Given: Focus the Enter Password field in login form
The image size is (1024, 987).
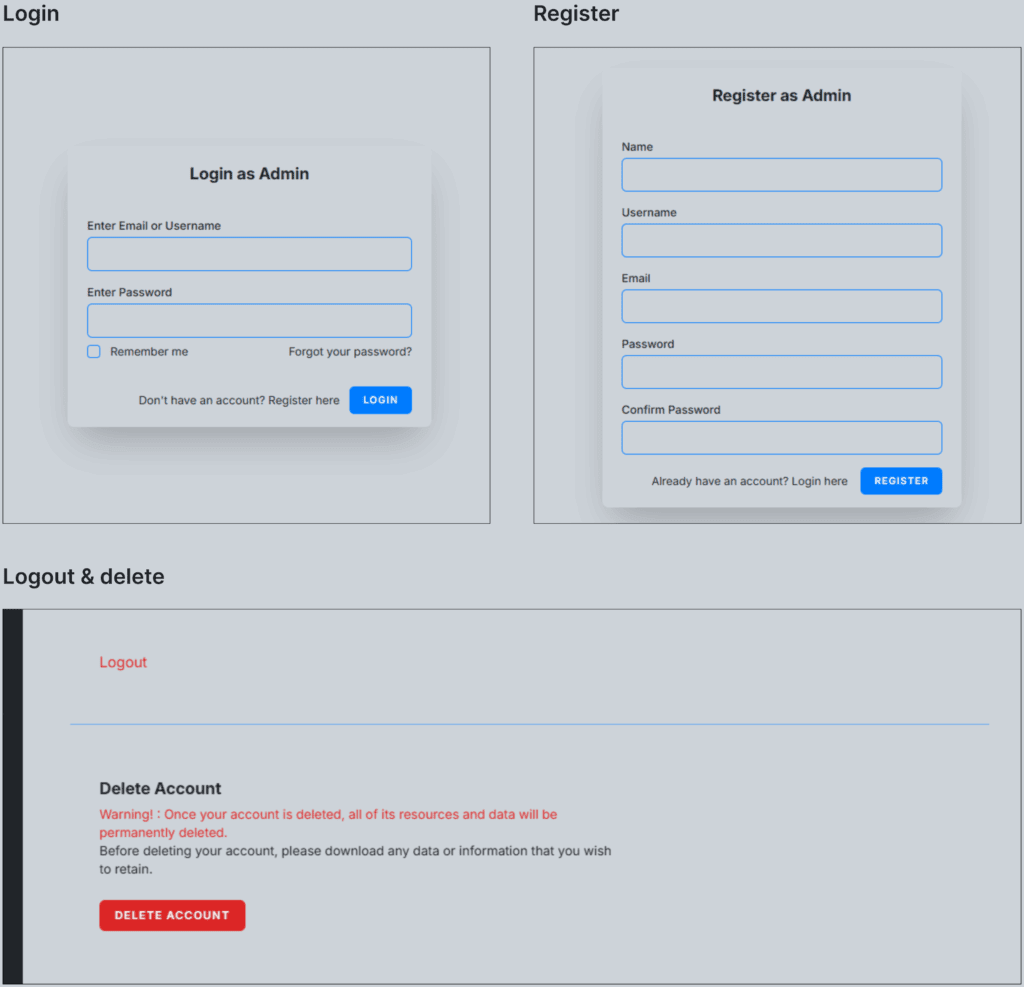Looking at the screenshot, I should point(249,321).
